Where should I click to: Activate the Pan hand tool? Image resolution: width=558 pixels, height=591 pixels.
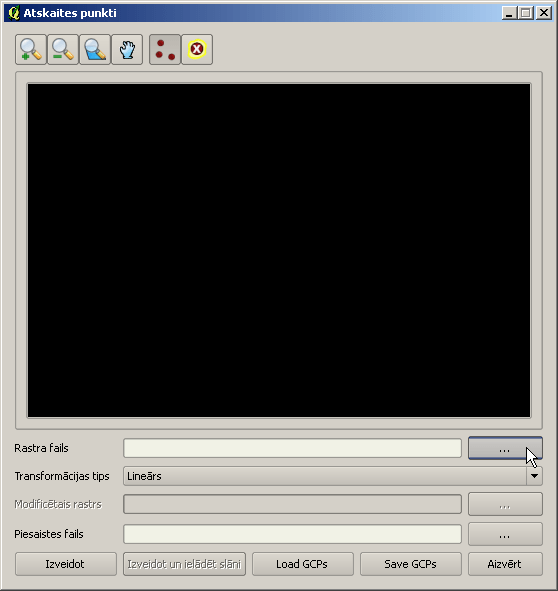coord(127,50)
